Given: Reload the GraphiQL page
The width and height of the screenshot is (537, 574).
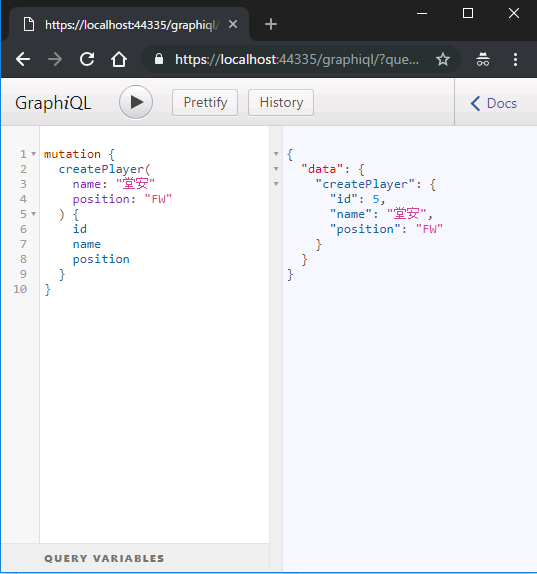Looking at the screenshot, I should tap(87, 59).
